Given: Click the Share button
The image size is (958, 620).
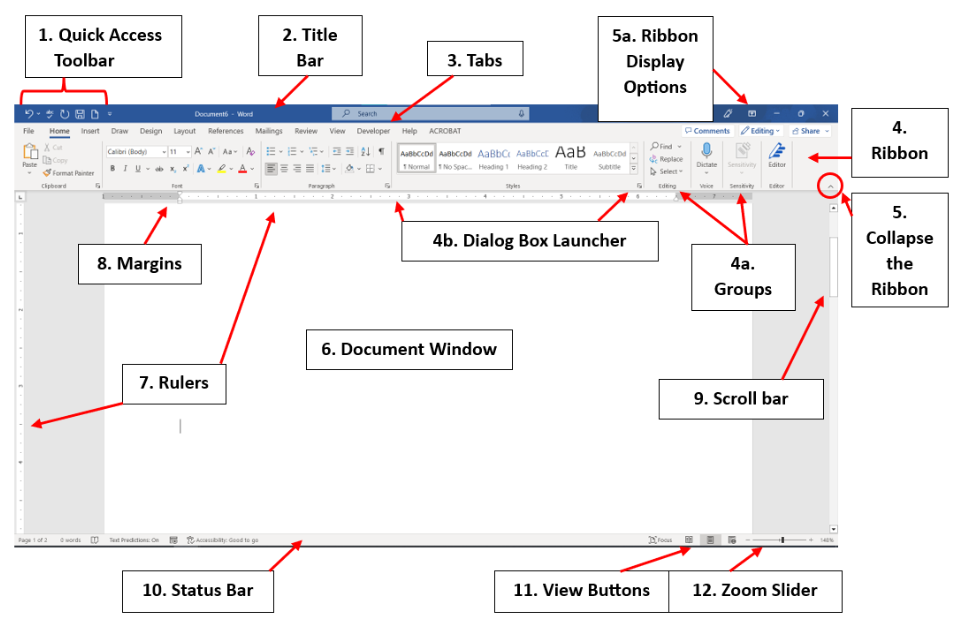Looking at the screenshot, I should pos(810,131).
